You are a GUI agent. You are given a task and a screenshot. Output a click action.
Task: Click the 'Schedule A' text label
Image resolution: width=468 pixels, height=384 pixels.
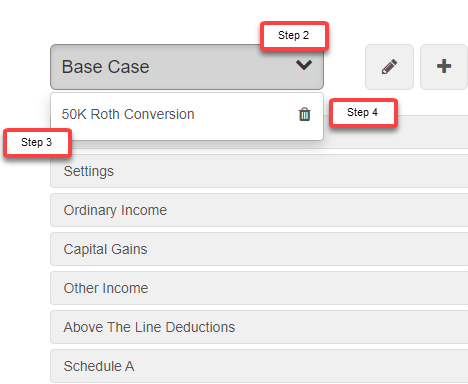99,366
